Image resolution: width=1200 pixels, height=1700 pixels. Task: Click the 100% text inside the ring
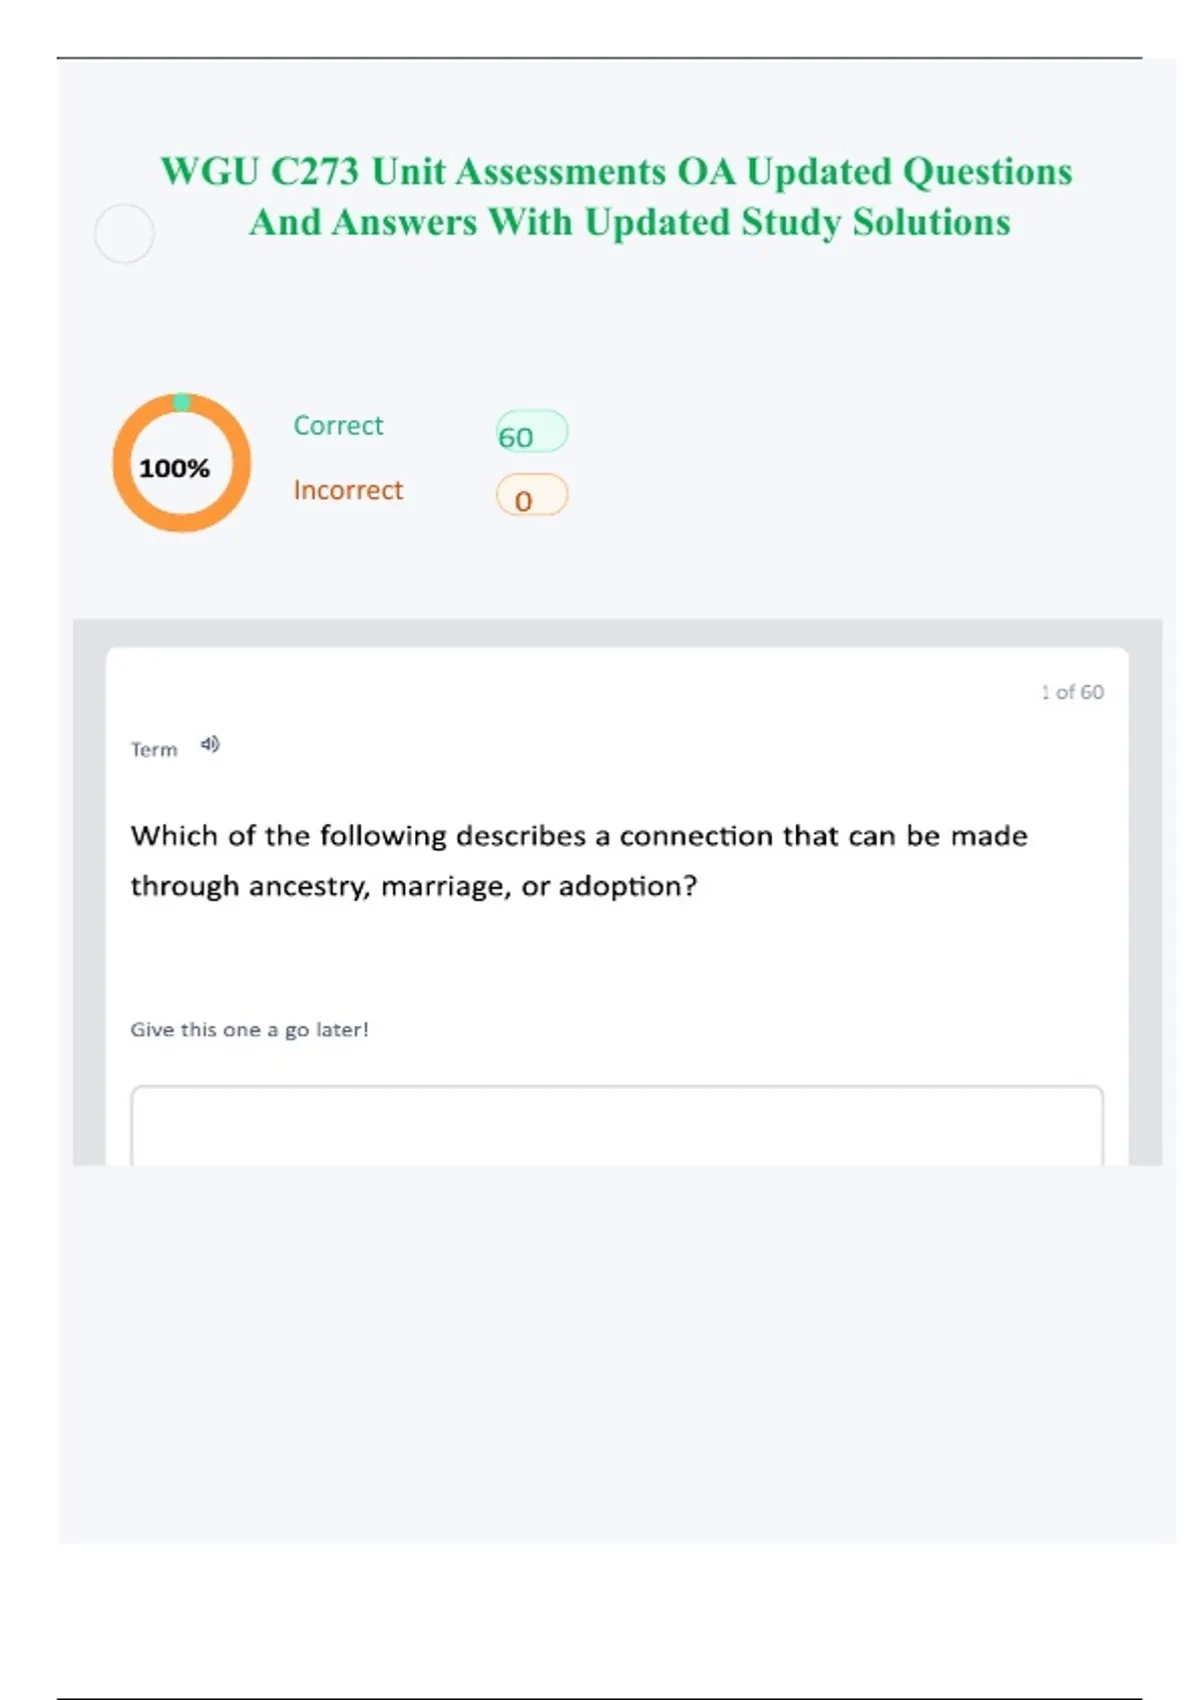(175, 468)
